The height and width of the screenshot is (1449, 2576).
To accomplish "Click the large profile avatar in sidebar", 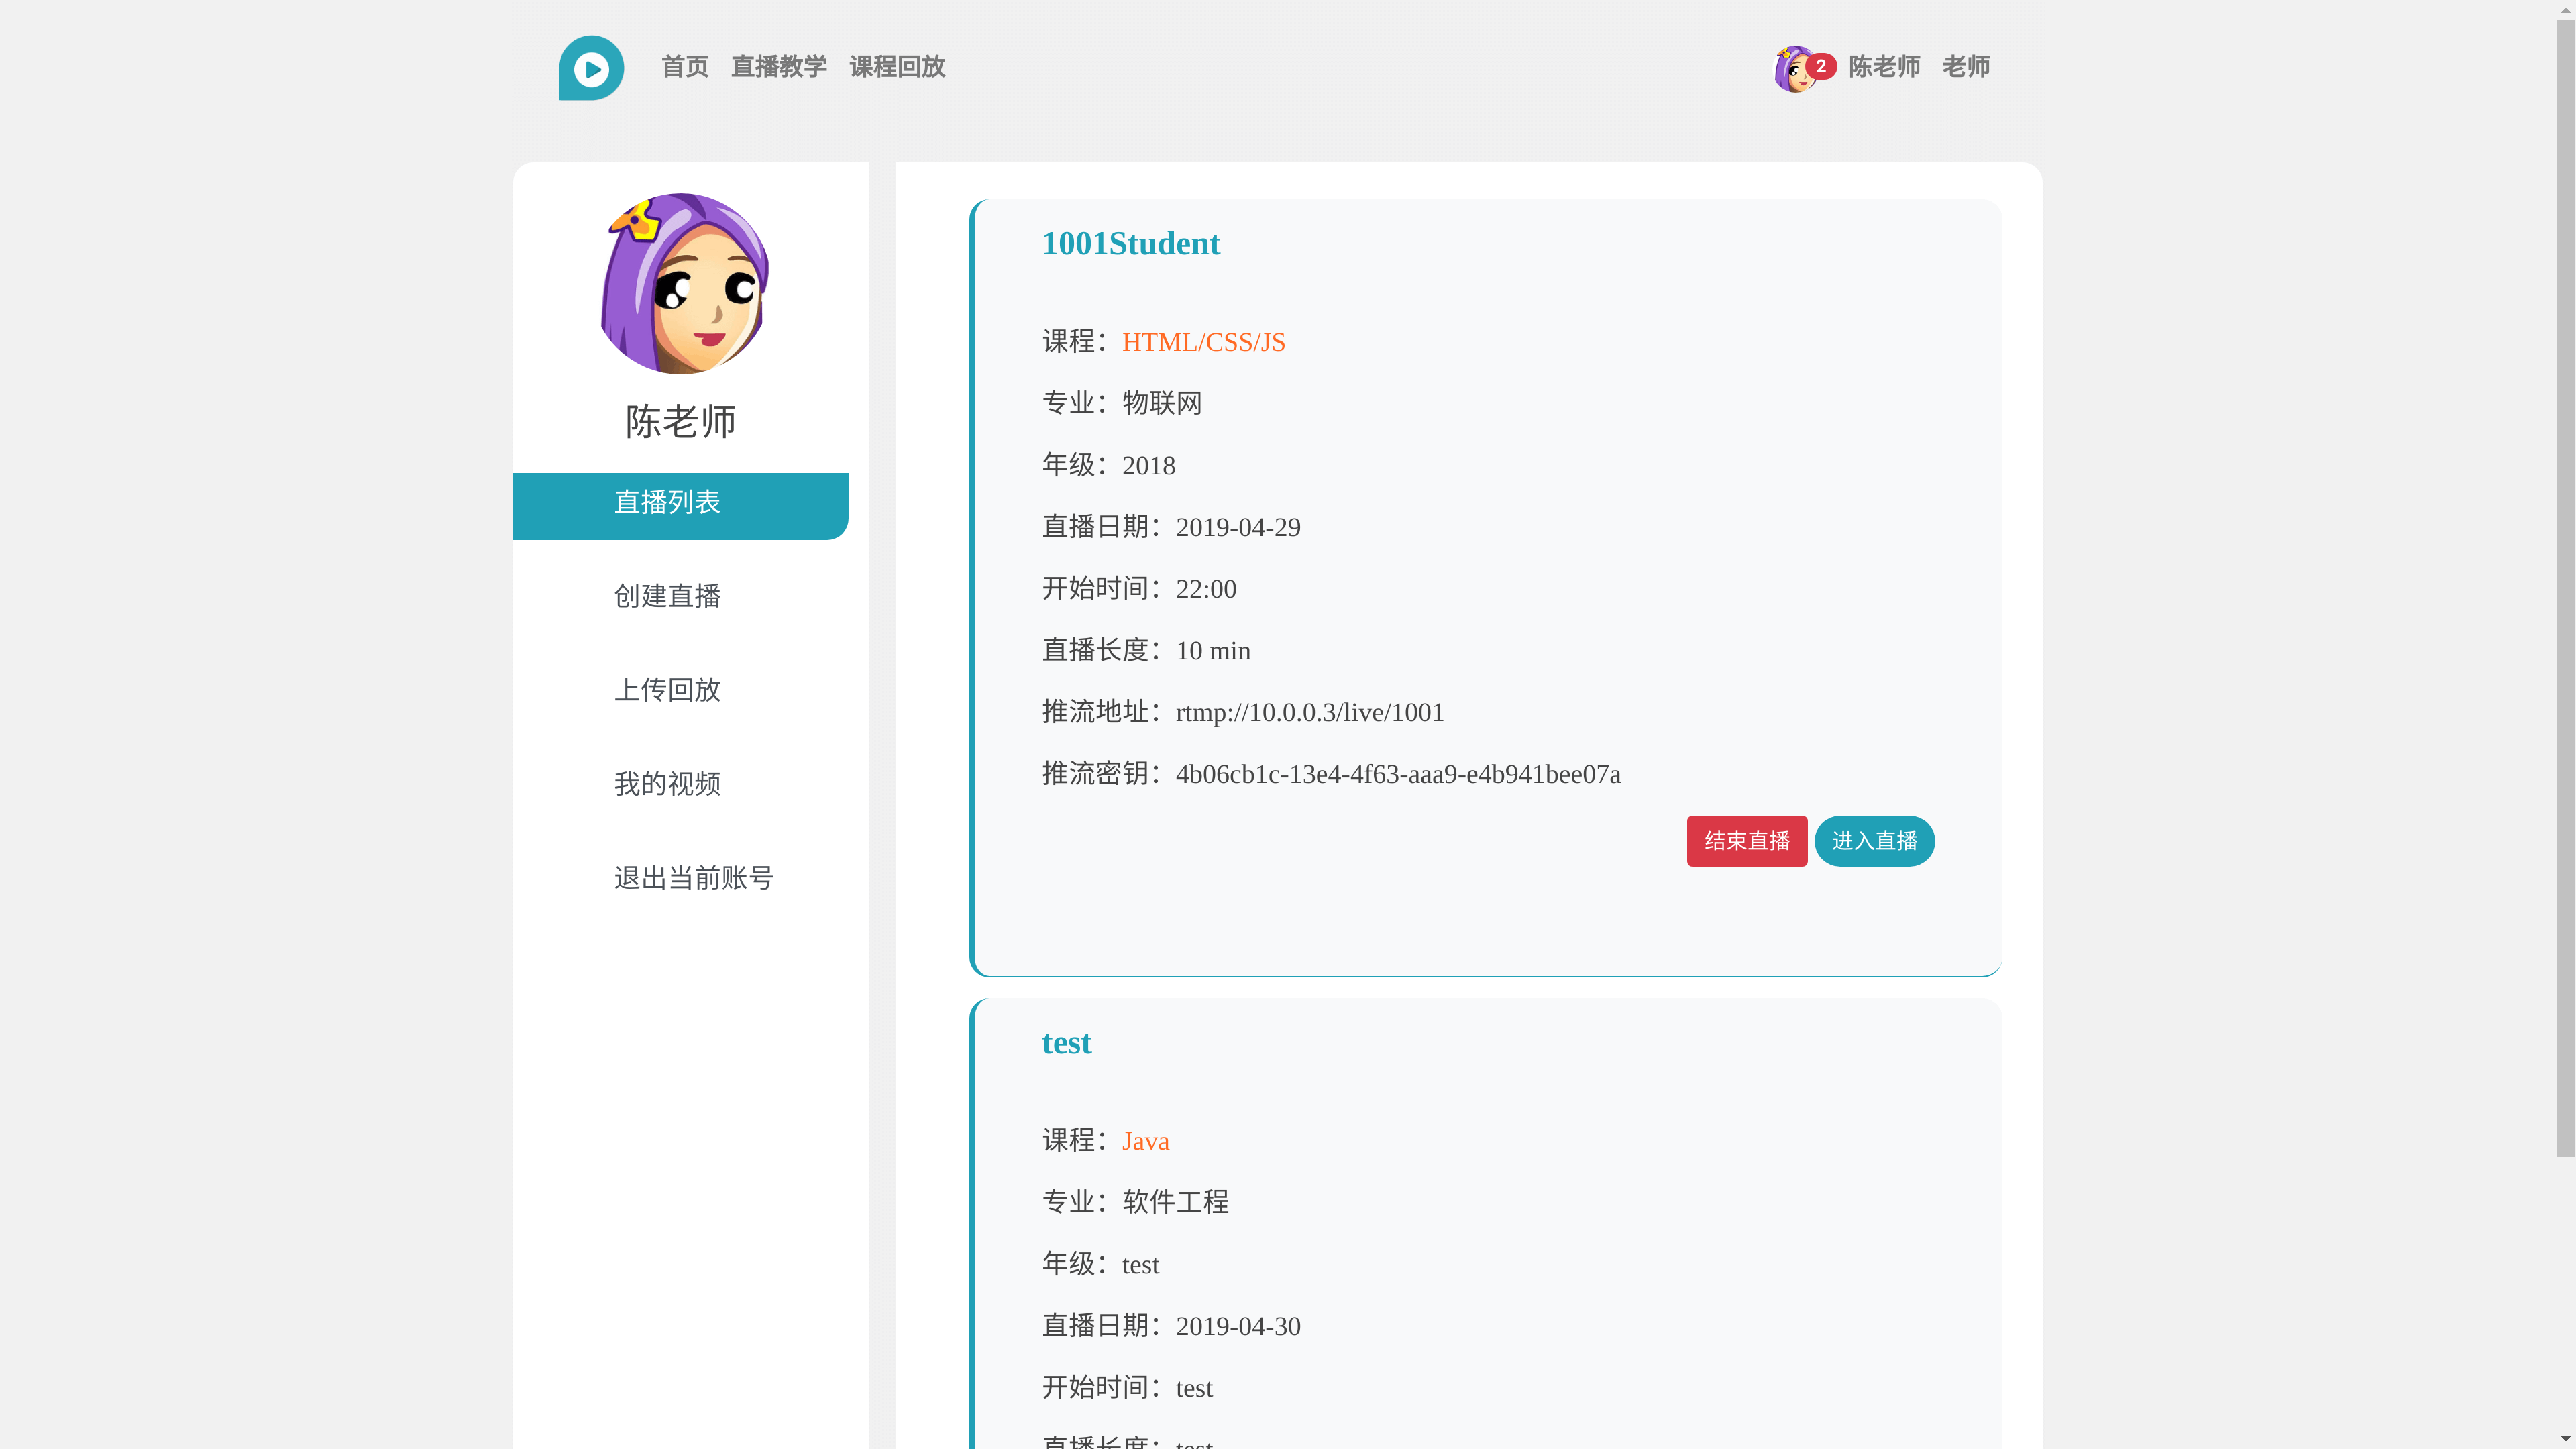I will point(684,284).
